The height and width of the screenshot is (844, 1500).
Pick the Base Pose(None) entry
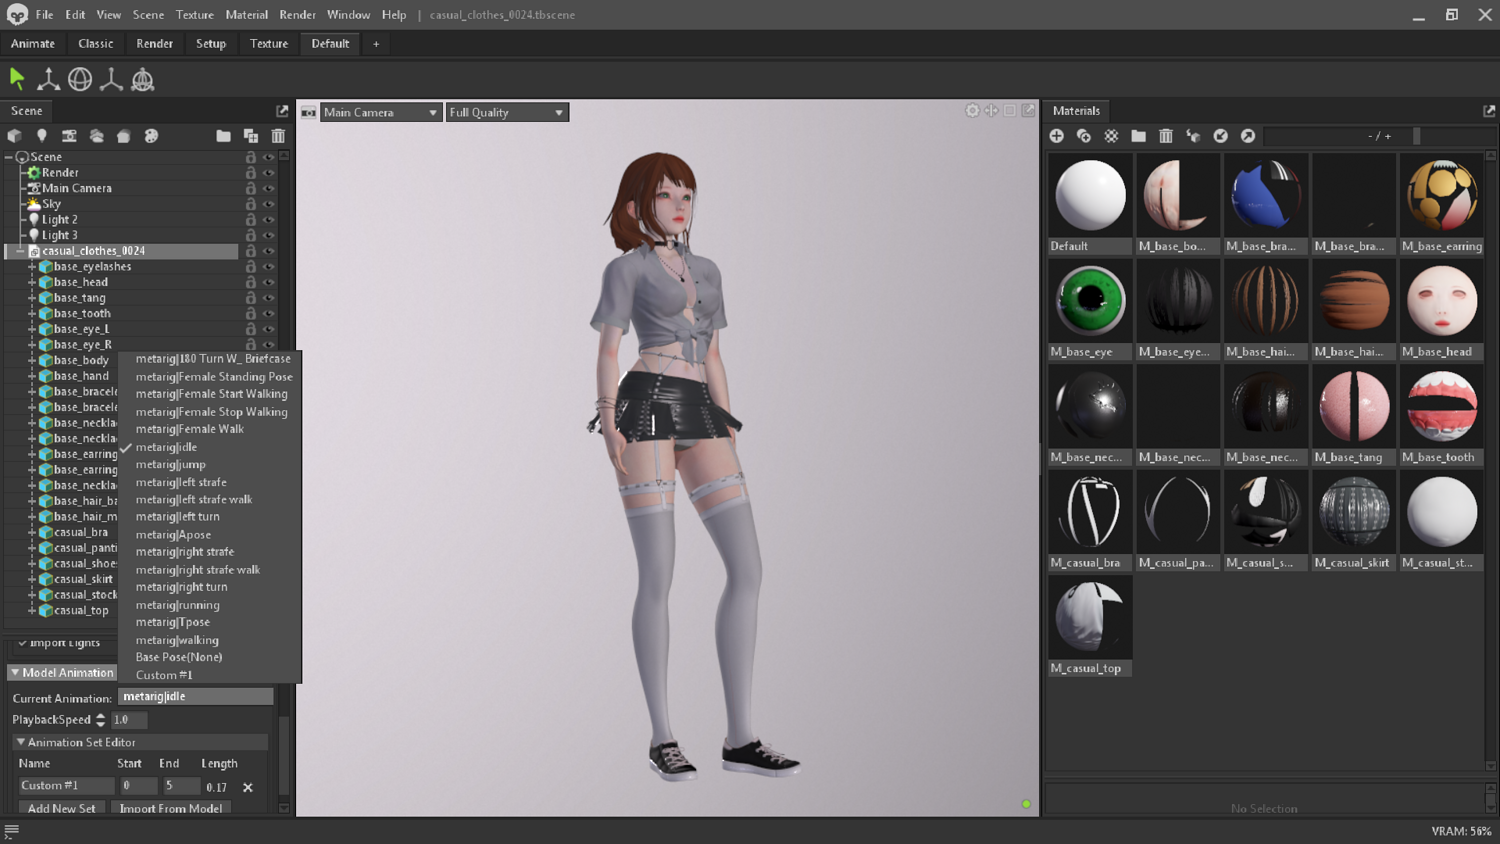tap(179, 657)
